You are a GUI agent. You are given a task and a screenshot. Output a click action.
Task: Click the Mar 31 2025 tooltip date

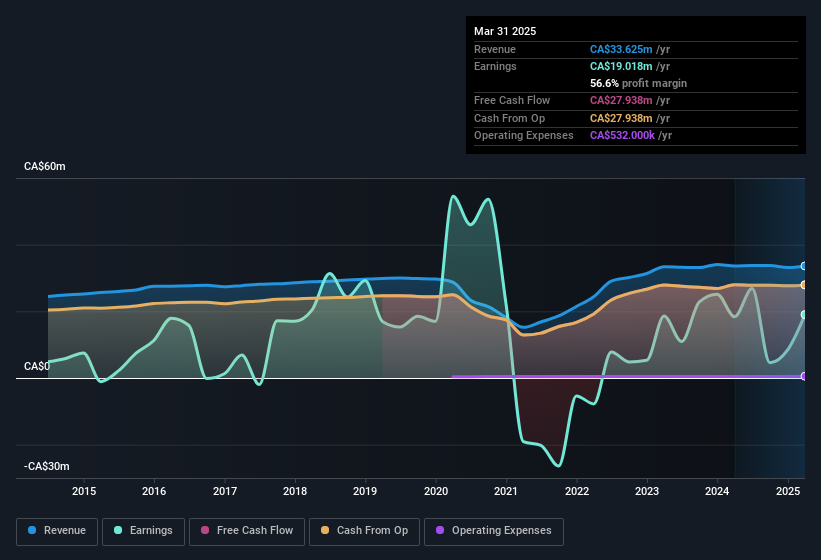505,31
